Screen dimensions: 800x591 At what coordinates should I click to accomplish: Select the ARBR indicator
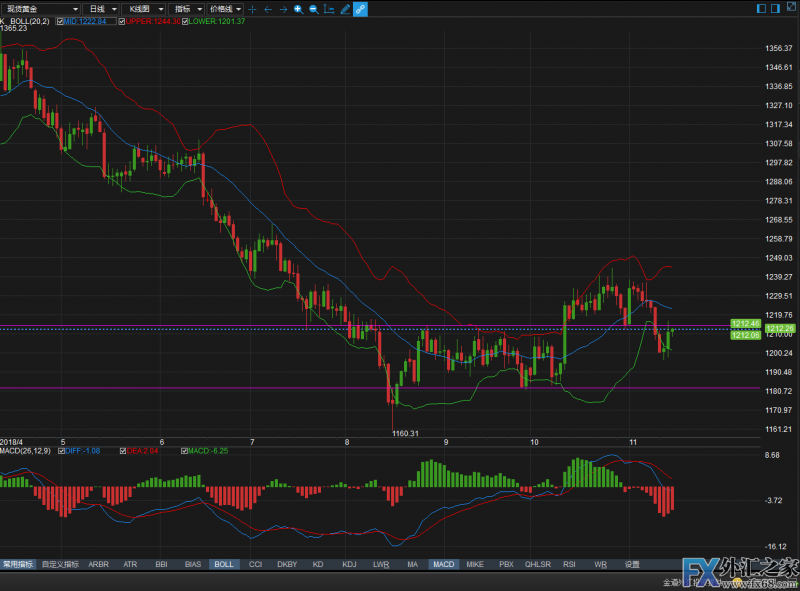pyautogui.click(x=98, y=564)
